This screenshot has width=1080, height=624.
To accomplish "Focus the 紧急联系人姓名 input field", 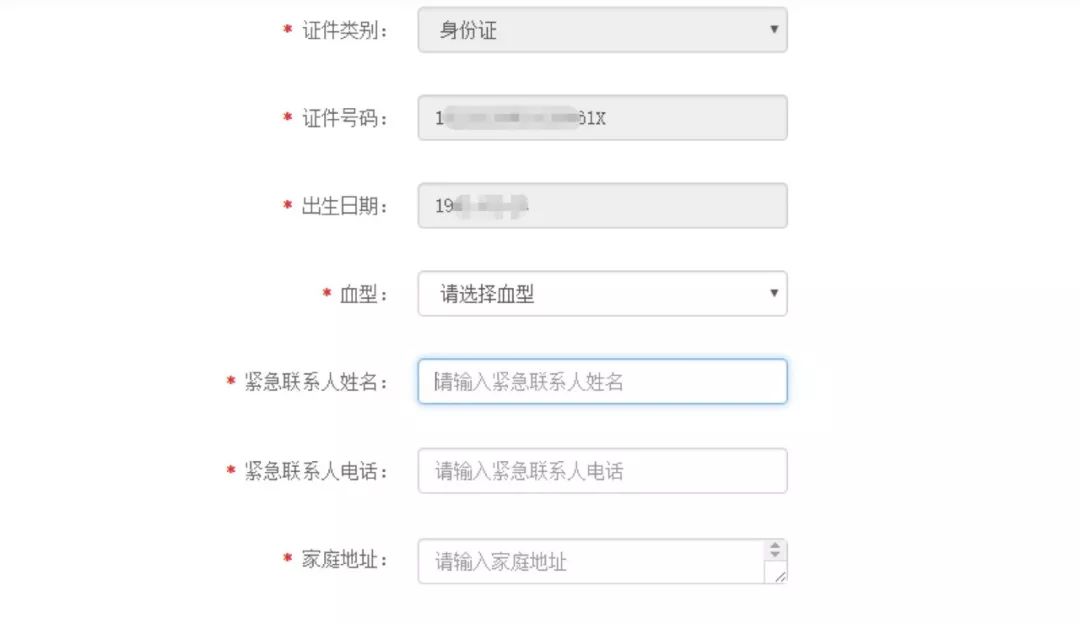I will point(600,381).
